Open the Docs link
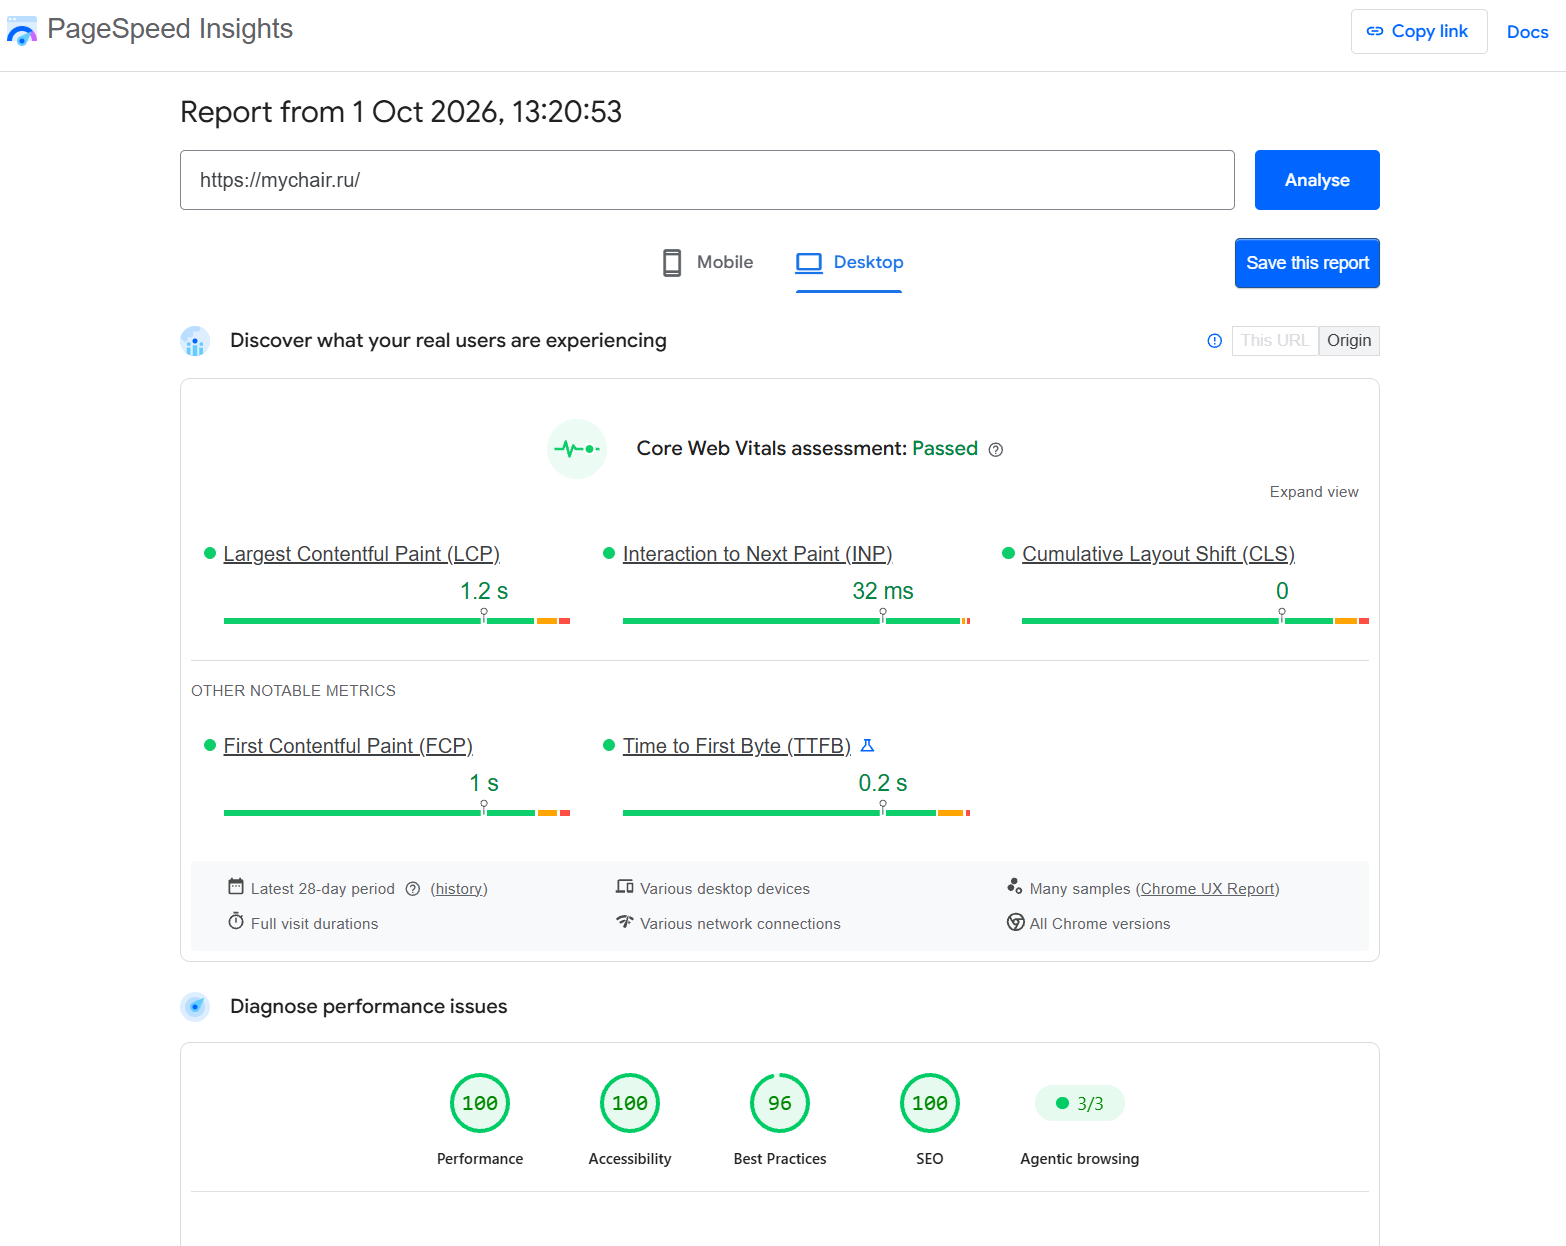The image size is (1566, 1246). pos(1527,32)
